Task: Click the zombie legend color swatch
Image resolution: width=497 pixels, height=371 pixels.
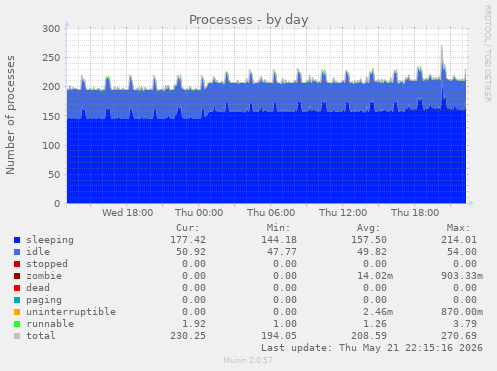Action: click(x=17, y=276)
